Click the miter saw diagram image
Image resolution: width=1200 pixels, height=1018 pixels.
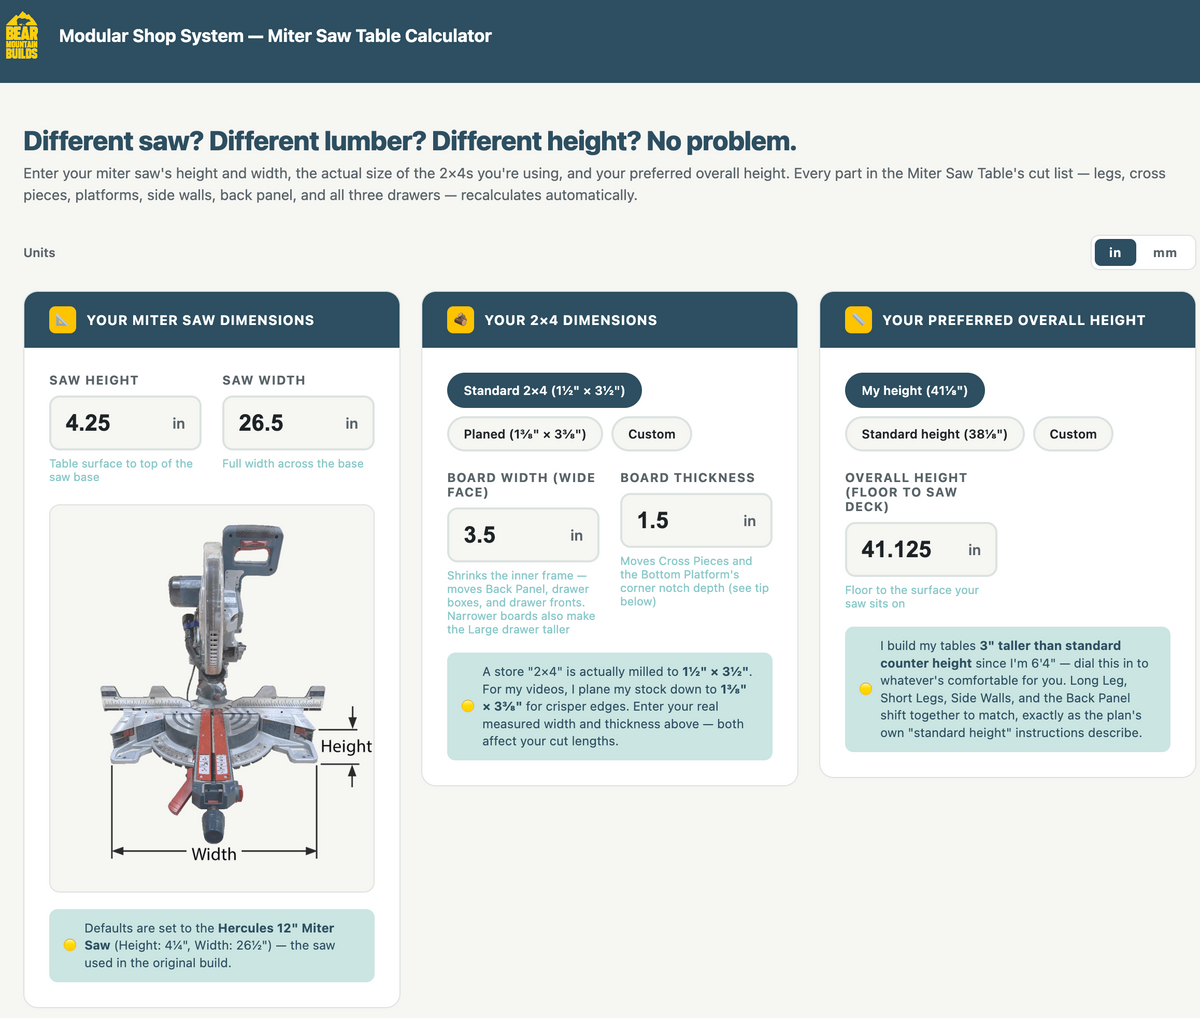tap(212, 698)
